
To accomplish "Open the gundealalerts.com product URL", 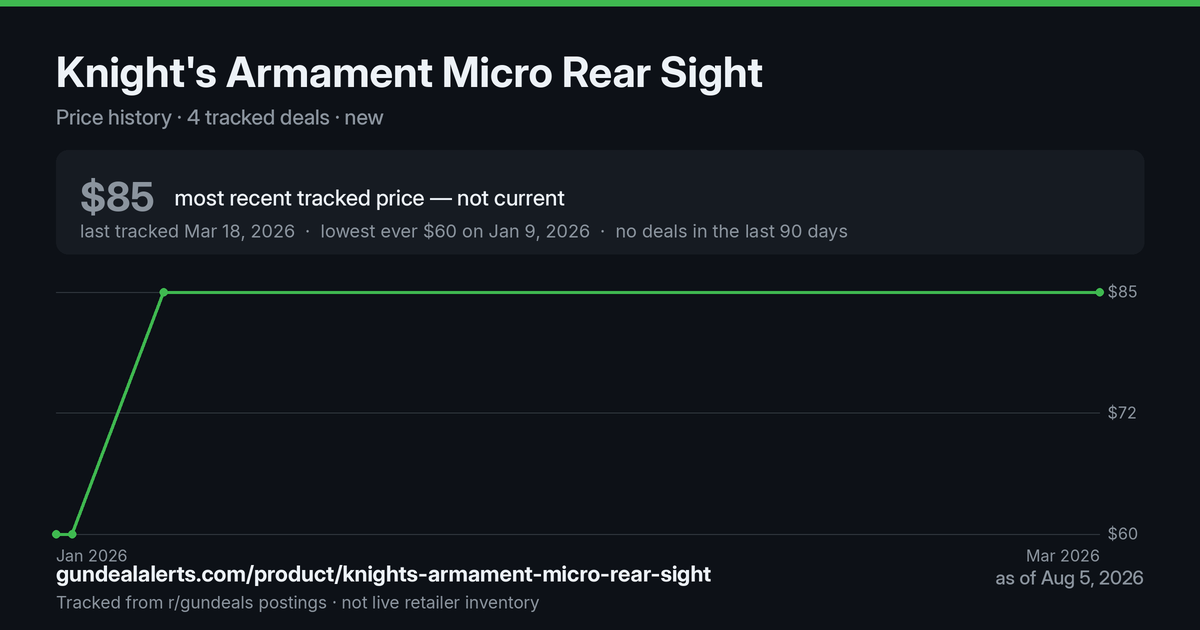I will pos(384,574).
